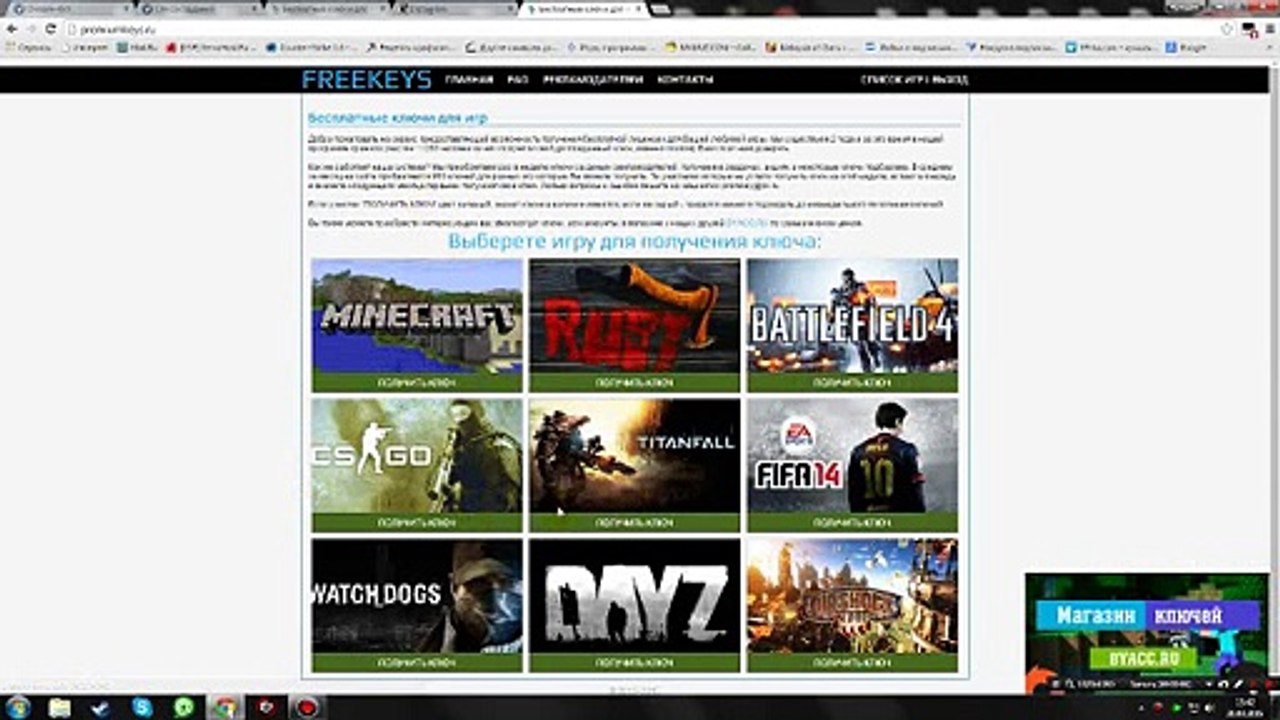Open the РЕКЛАМОДАТЕЛЯМ nav item
Screen dimensions: 1280x720
point(593,80)
